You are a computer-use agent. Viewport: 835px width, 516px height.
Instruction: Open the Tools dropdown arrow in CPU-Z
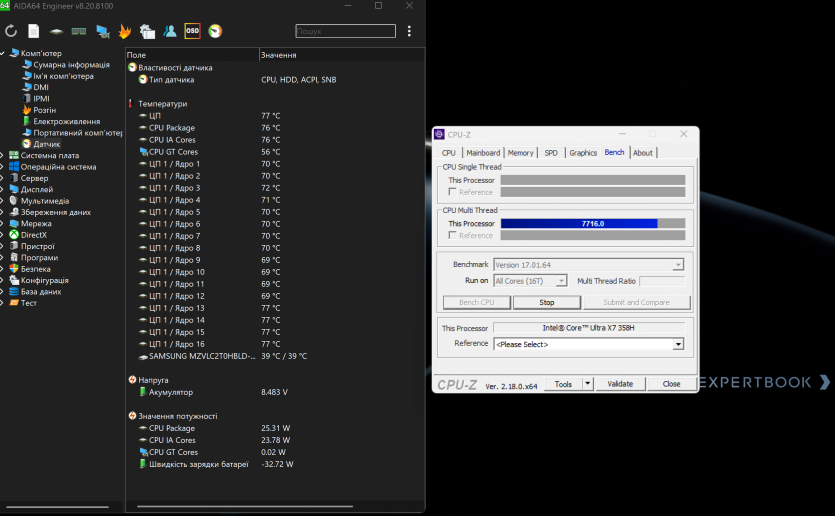(588, 384)
